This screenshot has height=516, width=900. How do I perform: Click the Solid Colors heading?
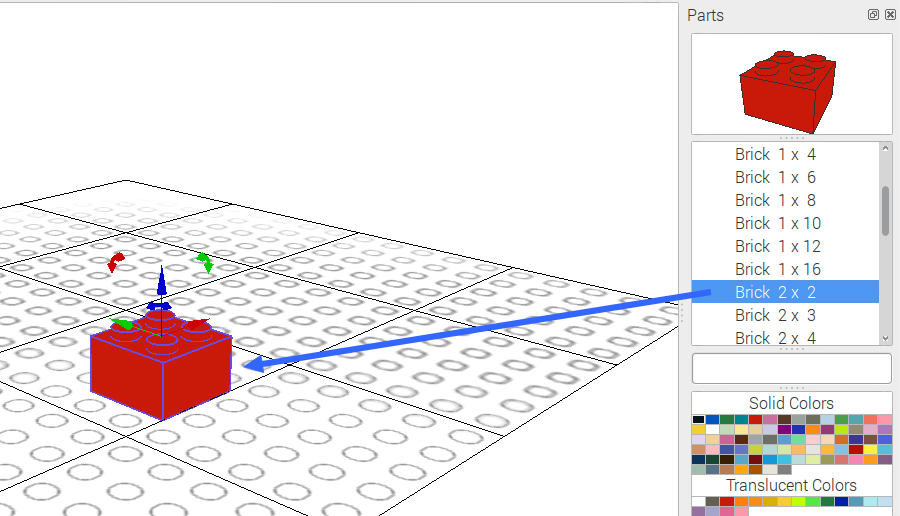pos(792,403)
